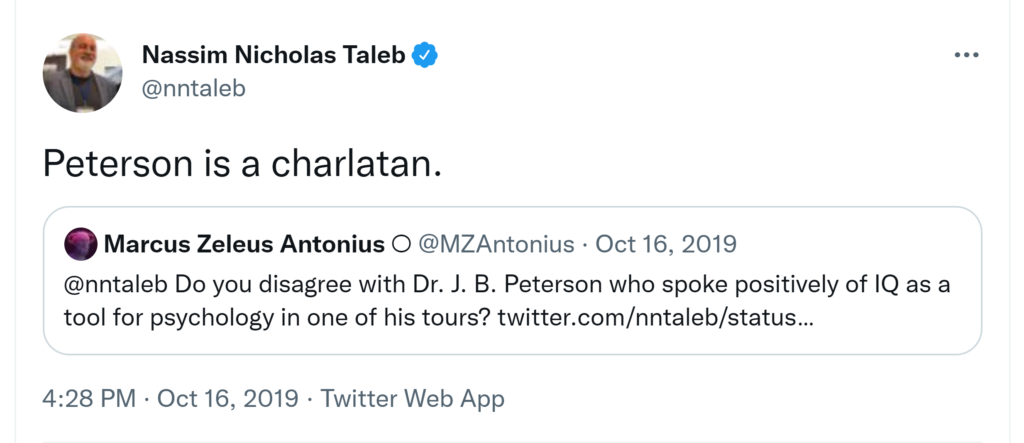Open the Marcus Zeleus Antonius profile name

point(244,244)
